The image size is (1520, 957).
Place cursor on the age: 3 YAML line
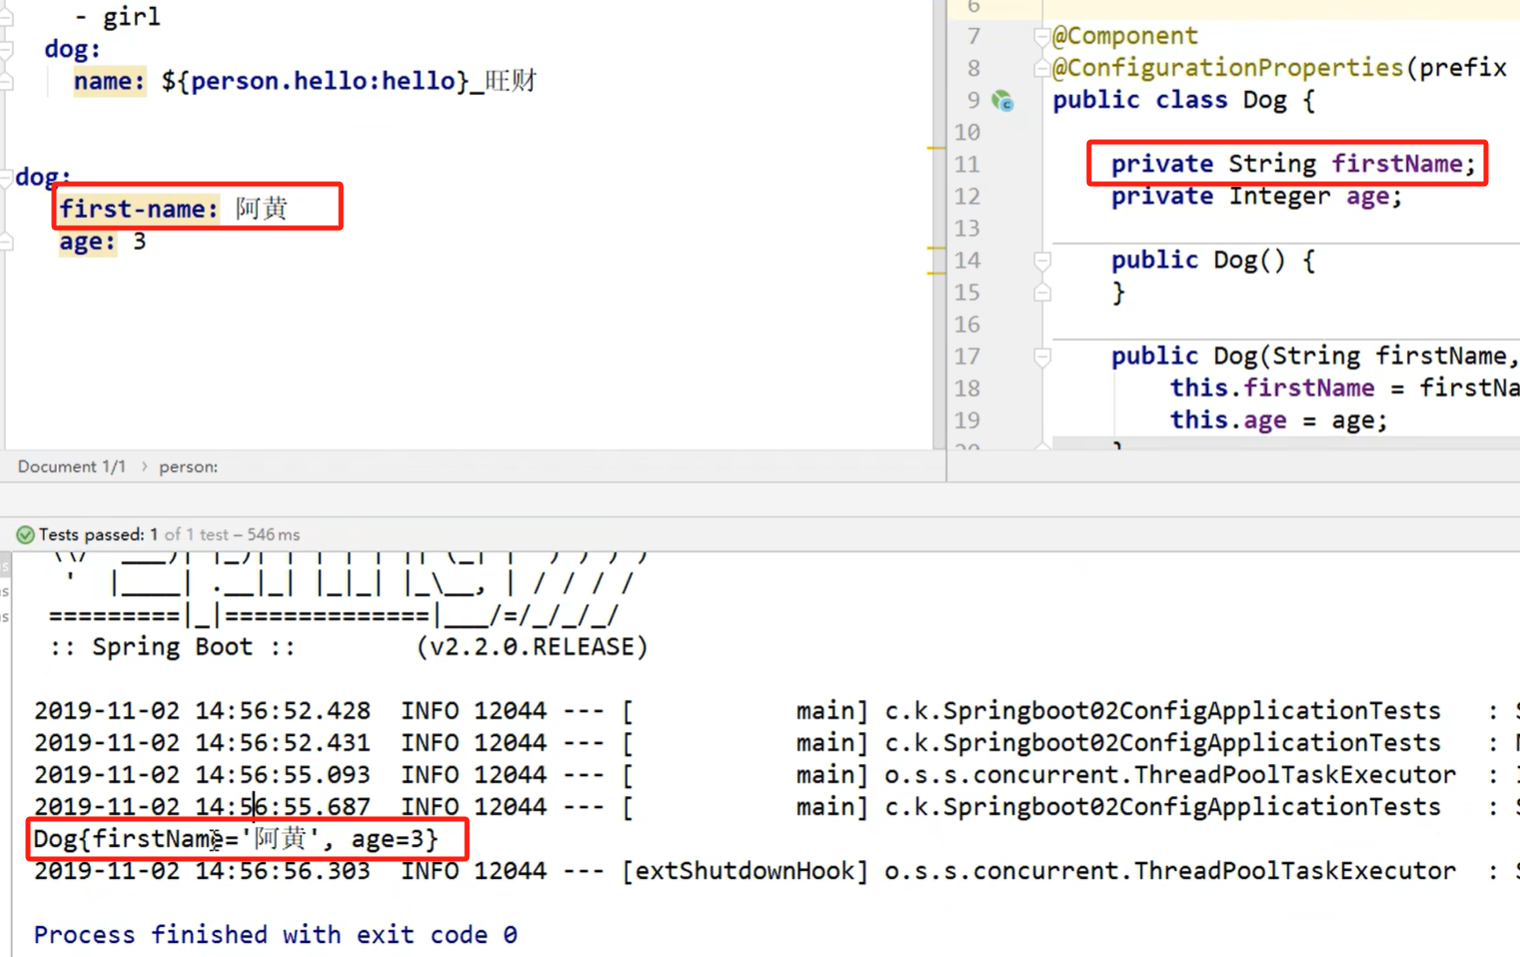[100, 241]
